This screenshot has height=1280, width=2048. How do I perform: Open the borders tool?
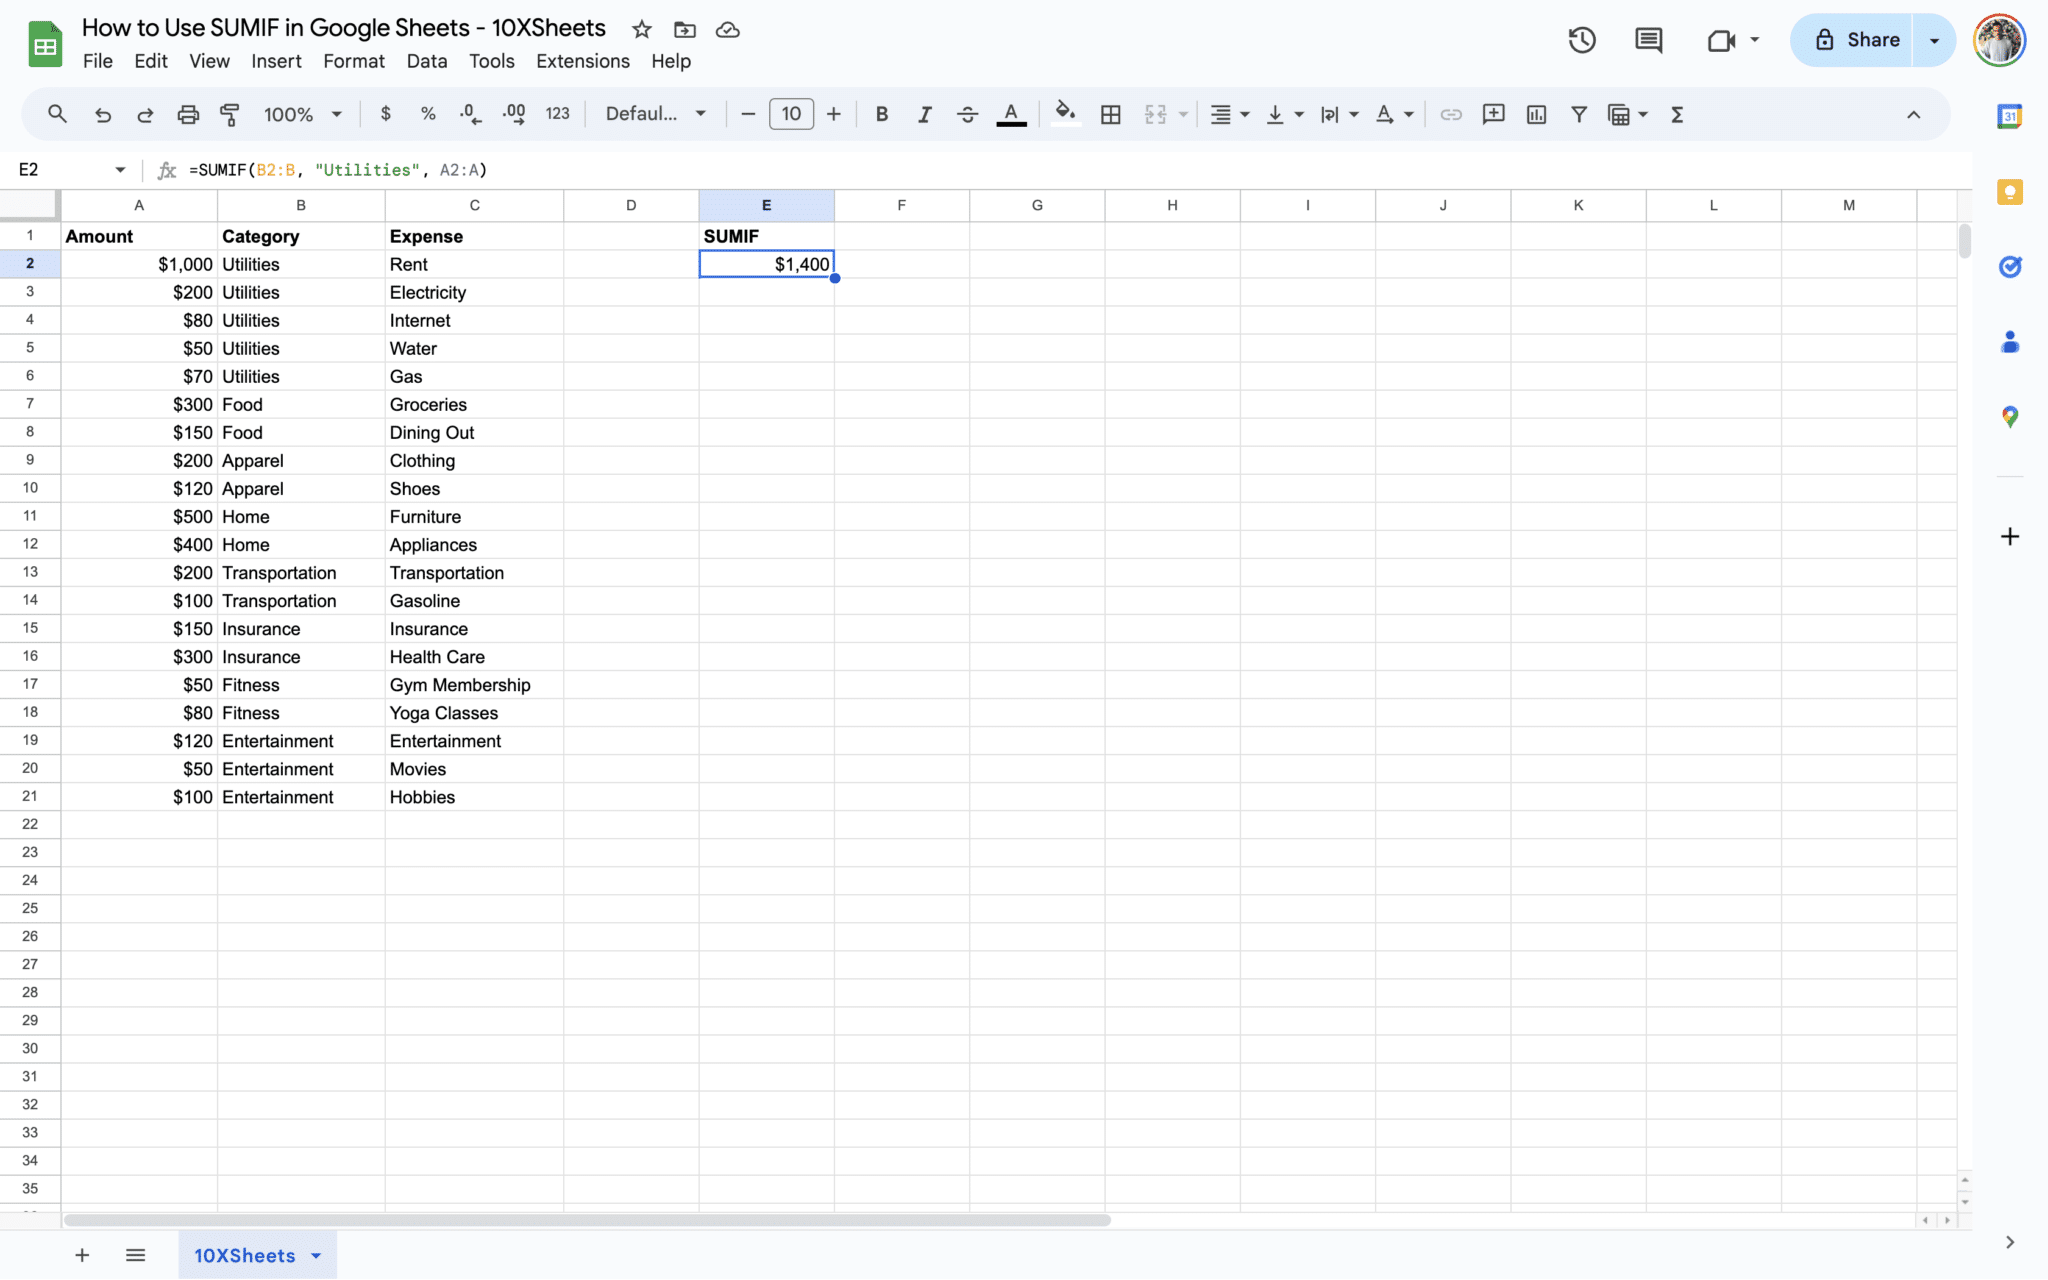point(1110,114)
